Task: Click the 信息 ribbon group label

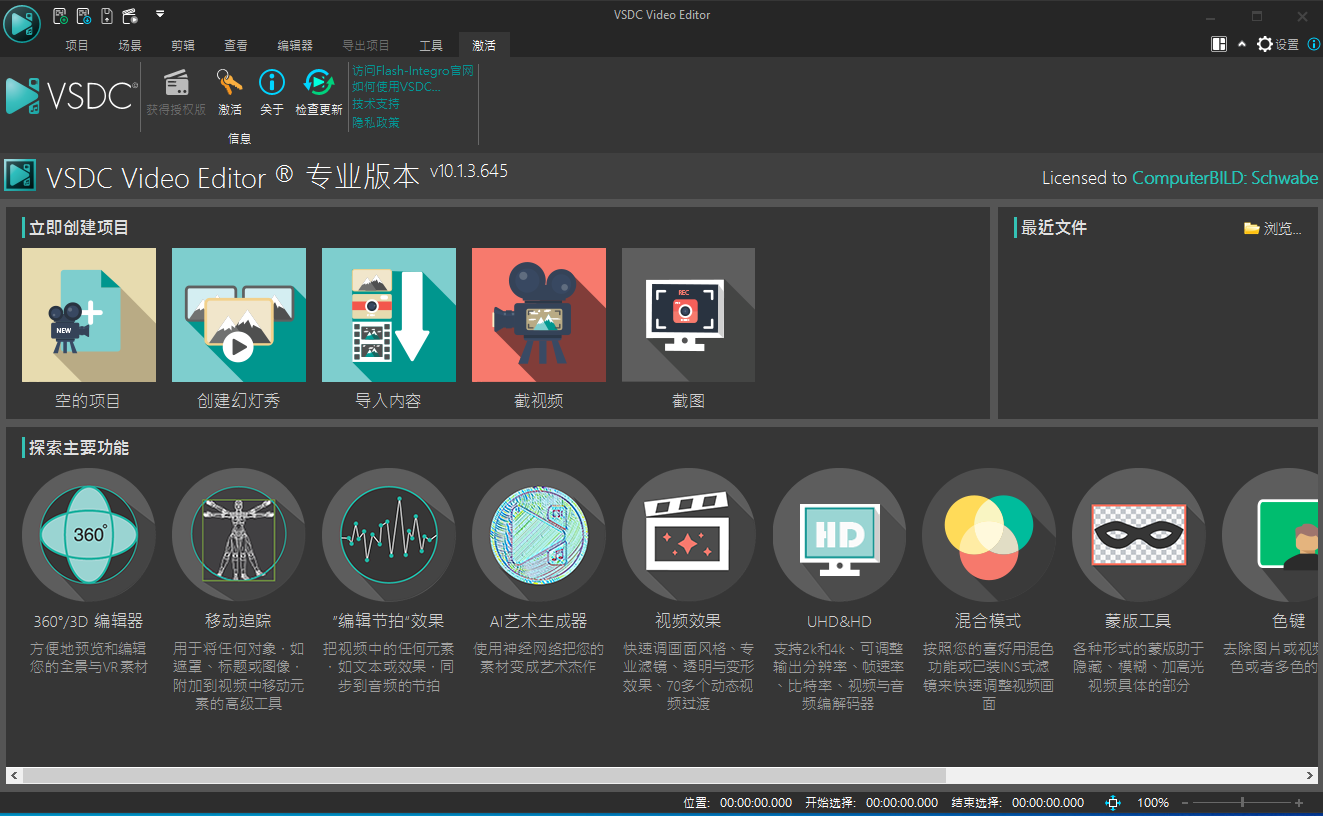Action: [x=240, y=138]
